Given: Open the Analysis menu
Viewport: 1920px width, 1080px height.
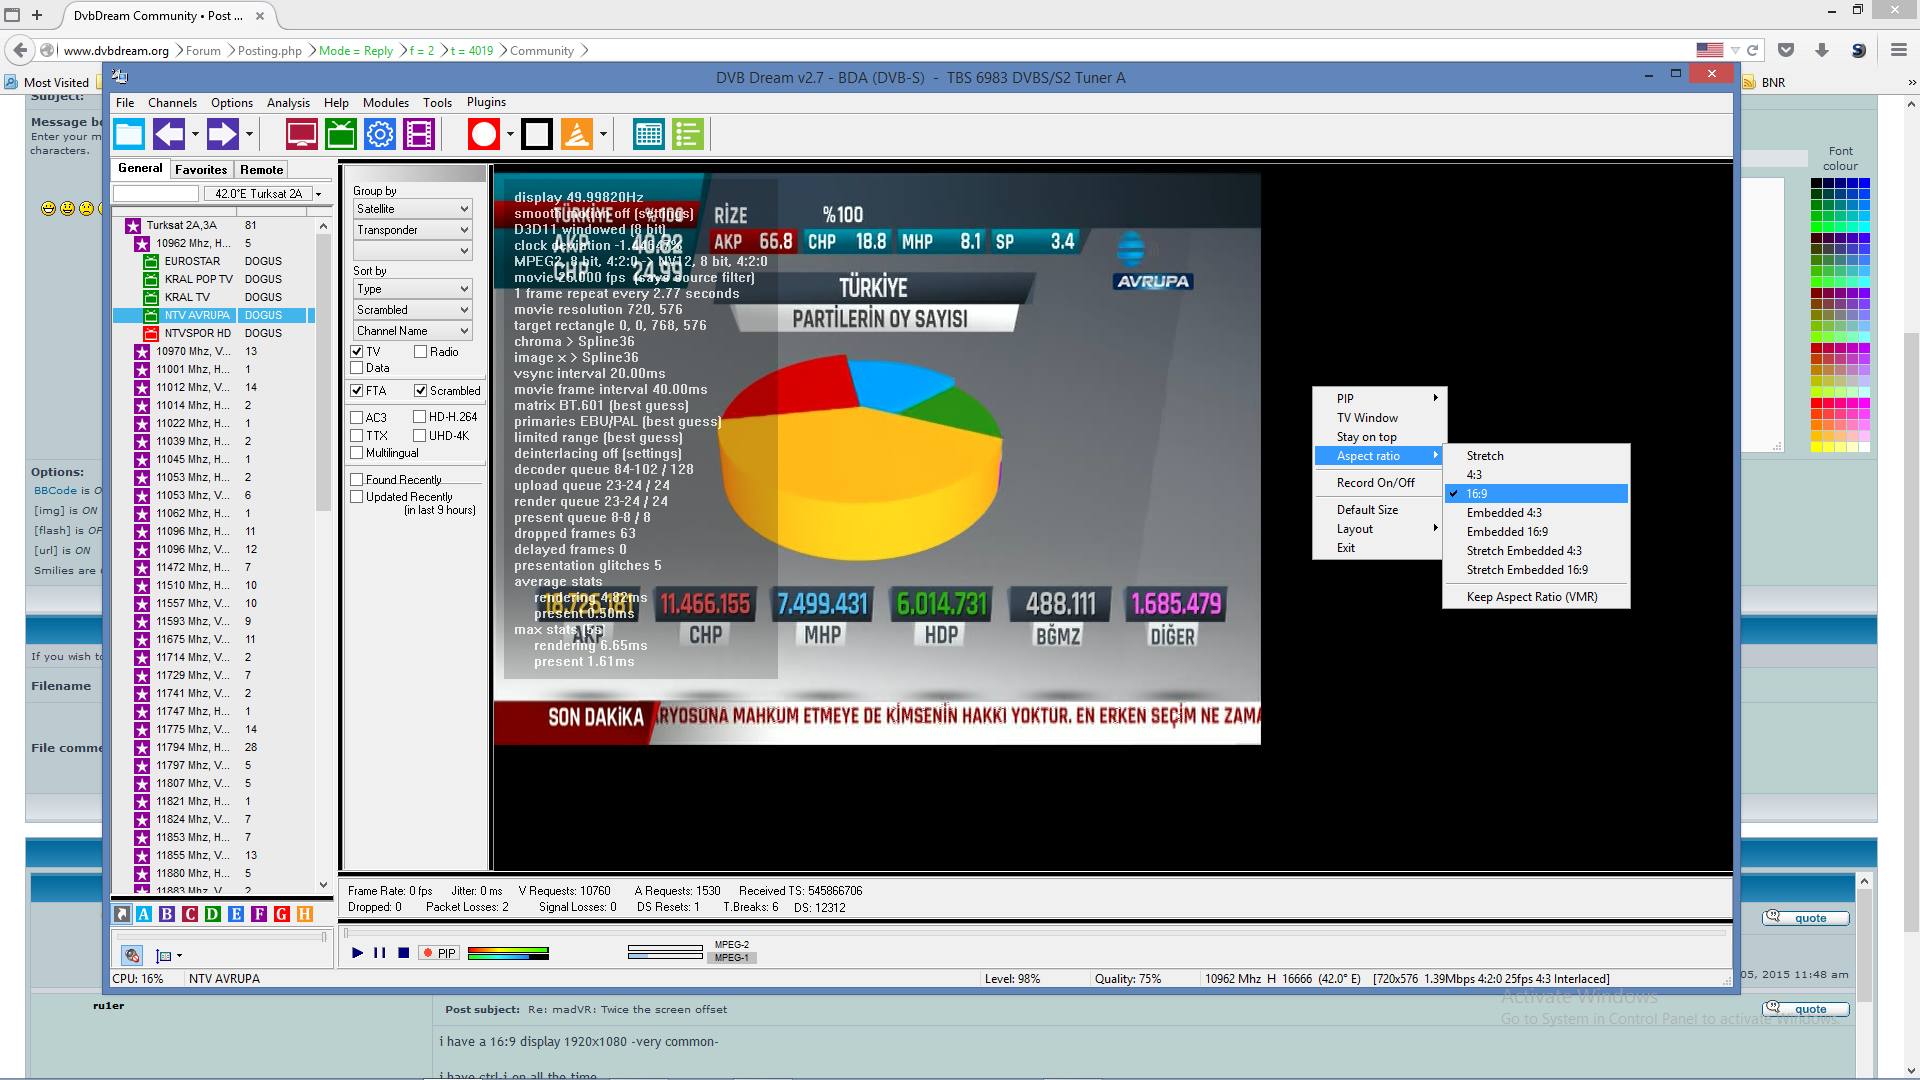Looking at the screenshot, I should pos(288,103).
